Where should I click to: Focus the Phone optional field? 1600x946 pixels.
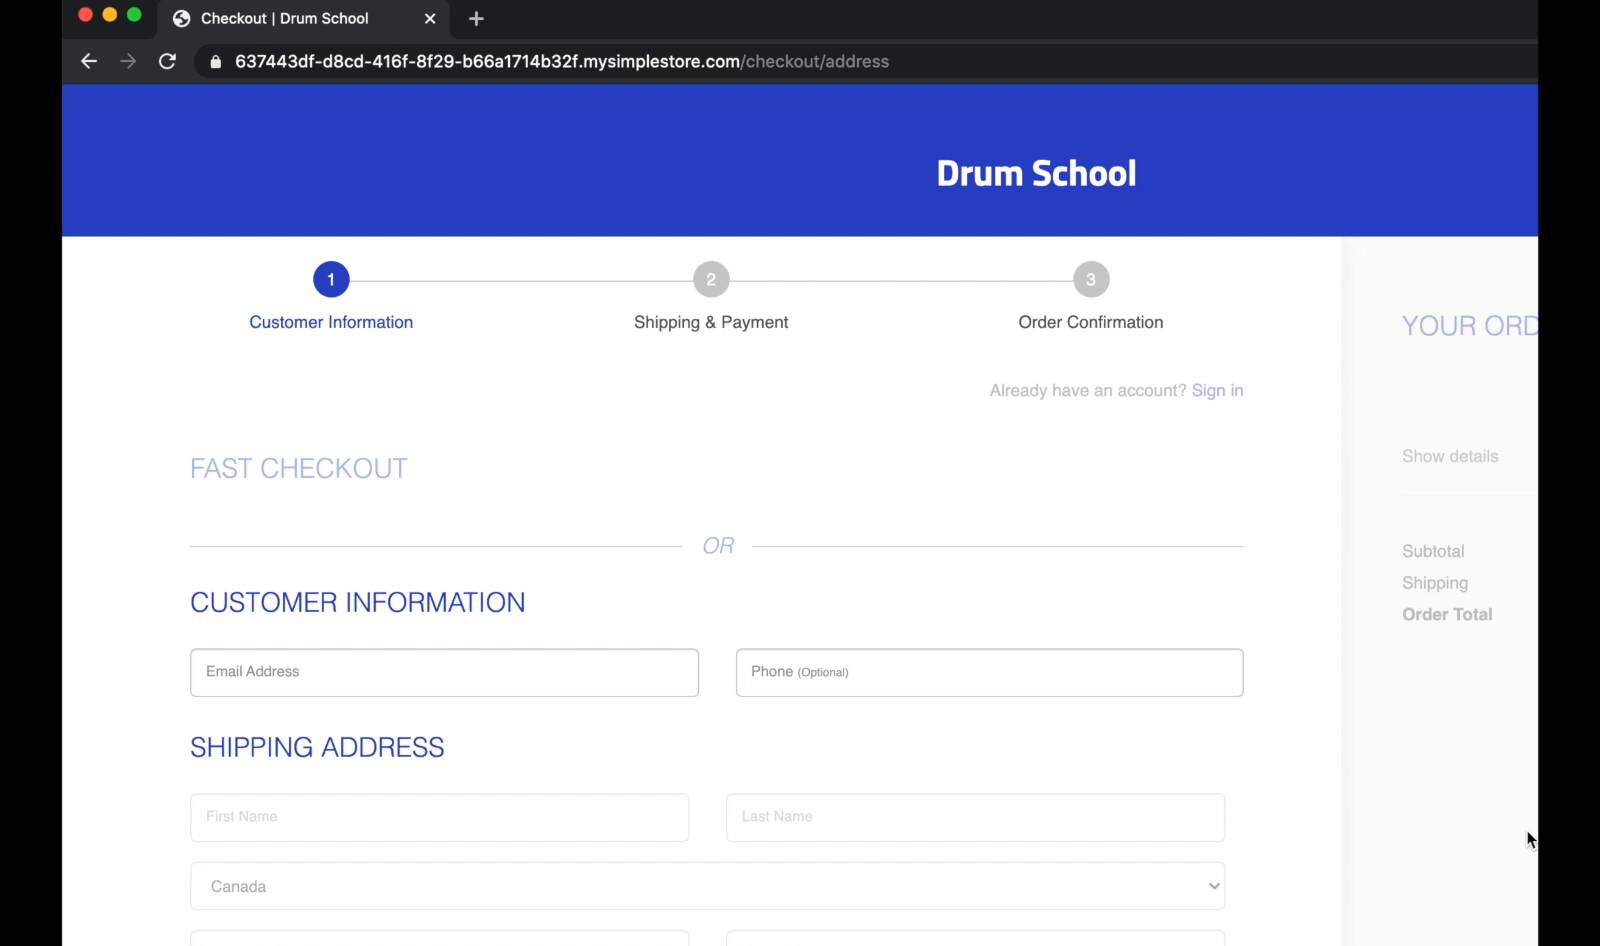(989, 672)
